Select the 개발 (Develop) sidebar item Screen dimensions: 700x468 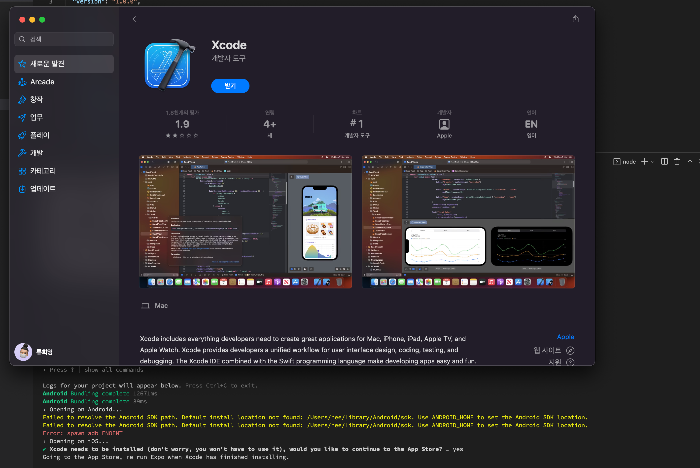click(x=64, y=153)
